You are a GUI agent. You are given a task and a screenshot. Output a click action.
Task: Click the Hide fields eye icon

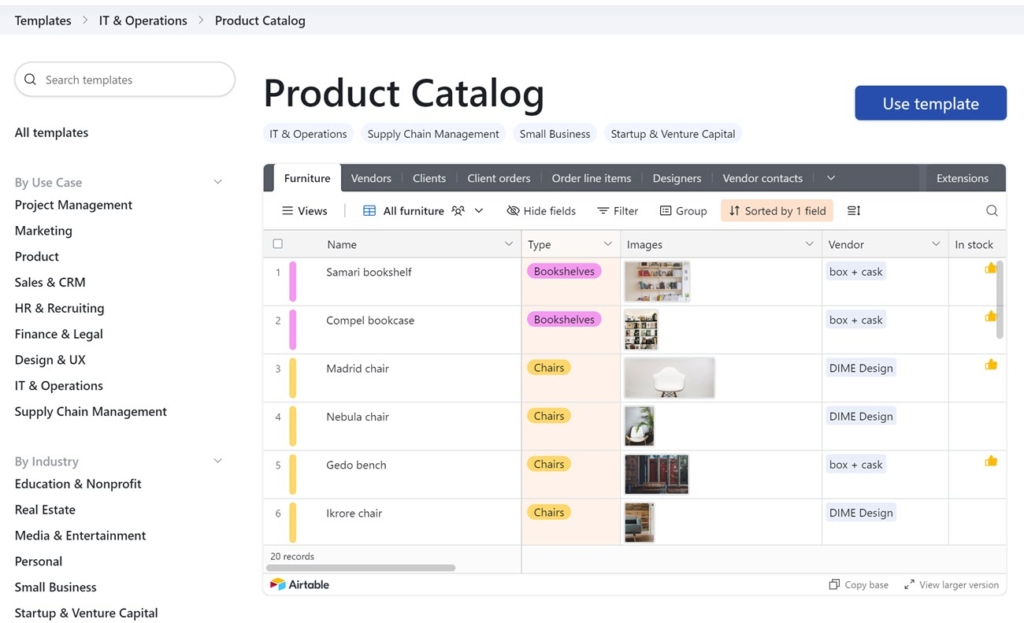513,211
